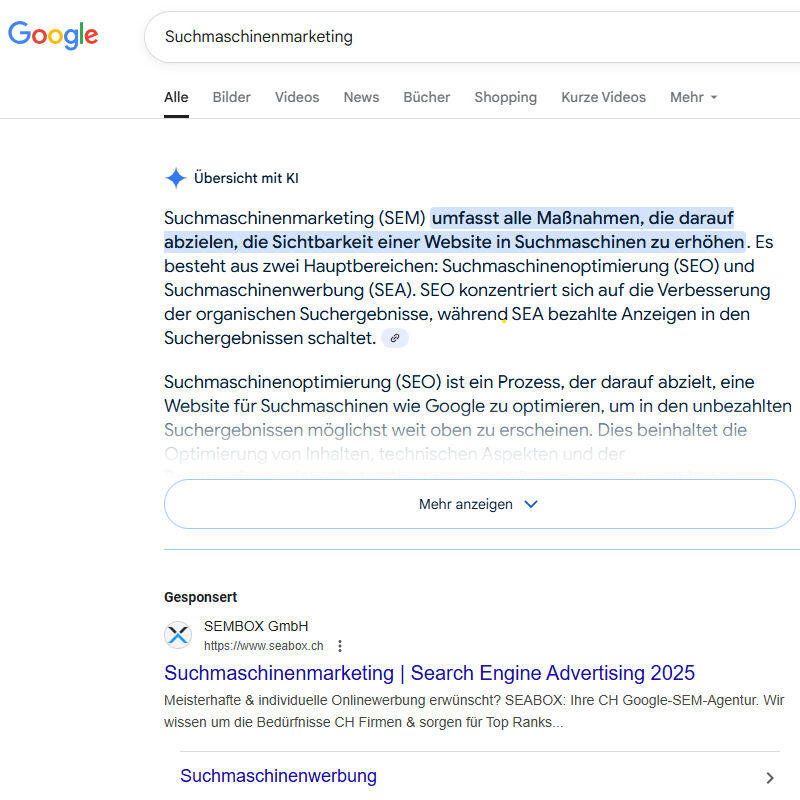Click into the Suchmaschinenmarketing search field
This screenshot has width=800, height=800.
coord(472,37)
